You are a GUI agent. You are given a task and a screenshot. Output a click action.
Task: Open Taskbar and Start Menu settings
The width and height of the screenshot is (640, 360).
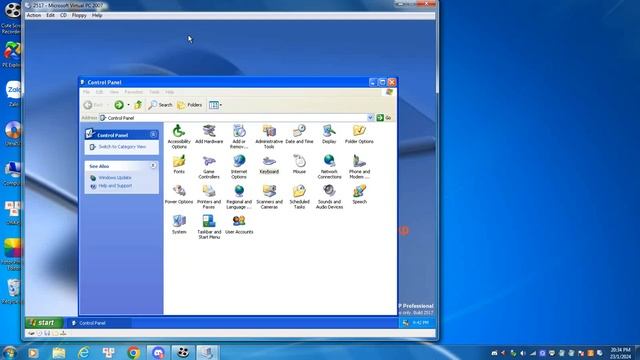209,227
